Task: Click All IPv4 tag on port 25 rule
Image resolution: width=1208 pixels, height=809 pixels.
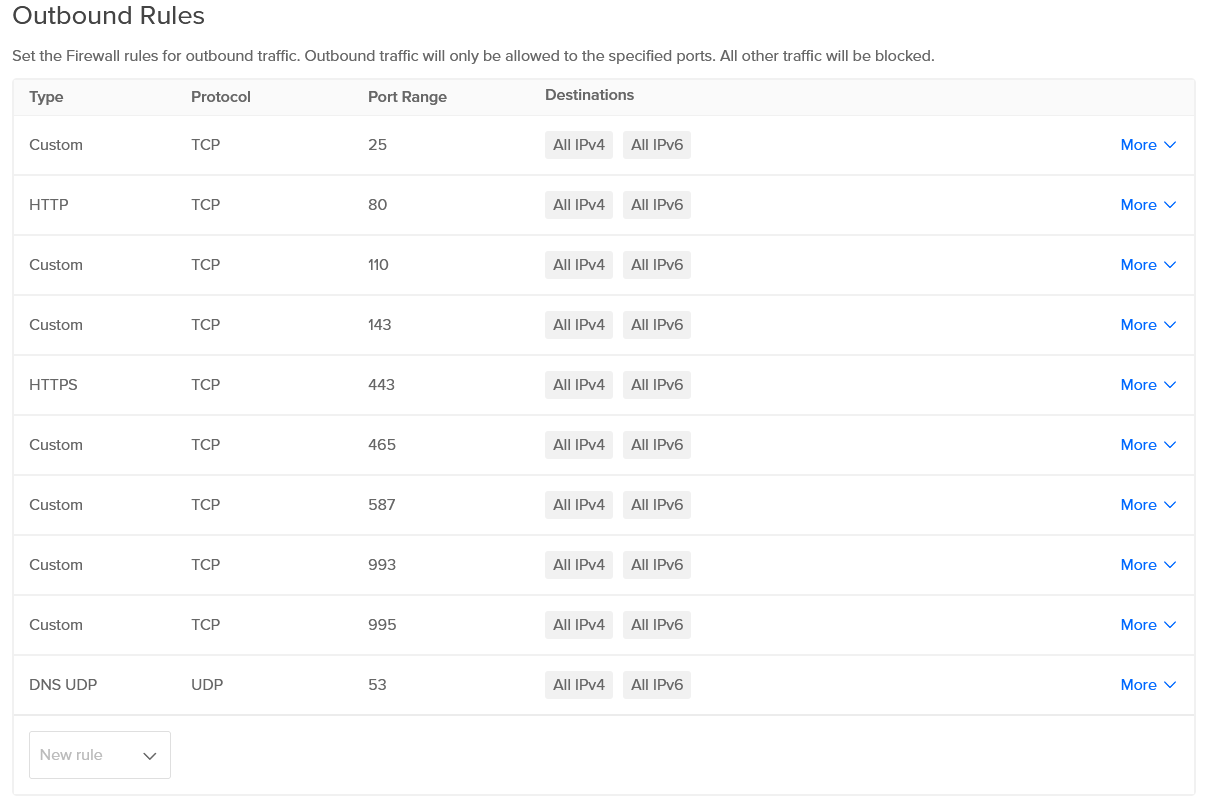Action: [x=579, y=145]
